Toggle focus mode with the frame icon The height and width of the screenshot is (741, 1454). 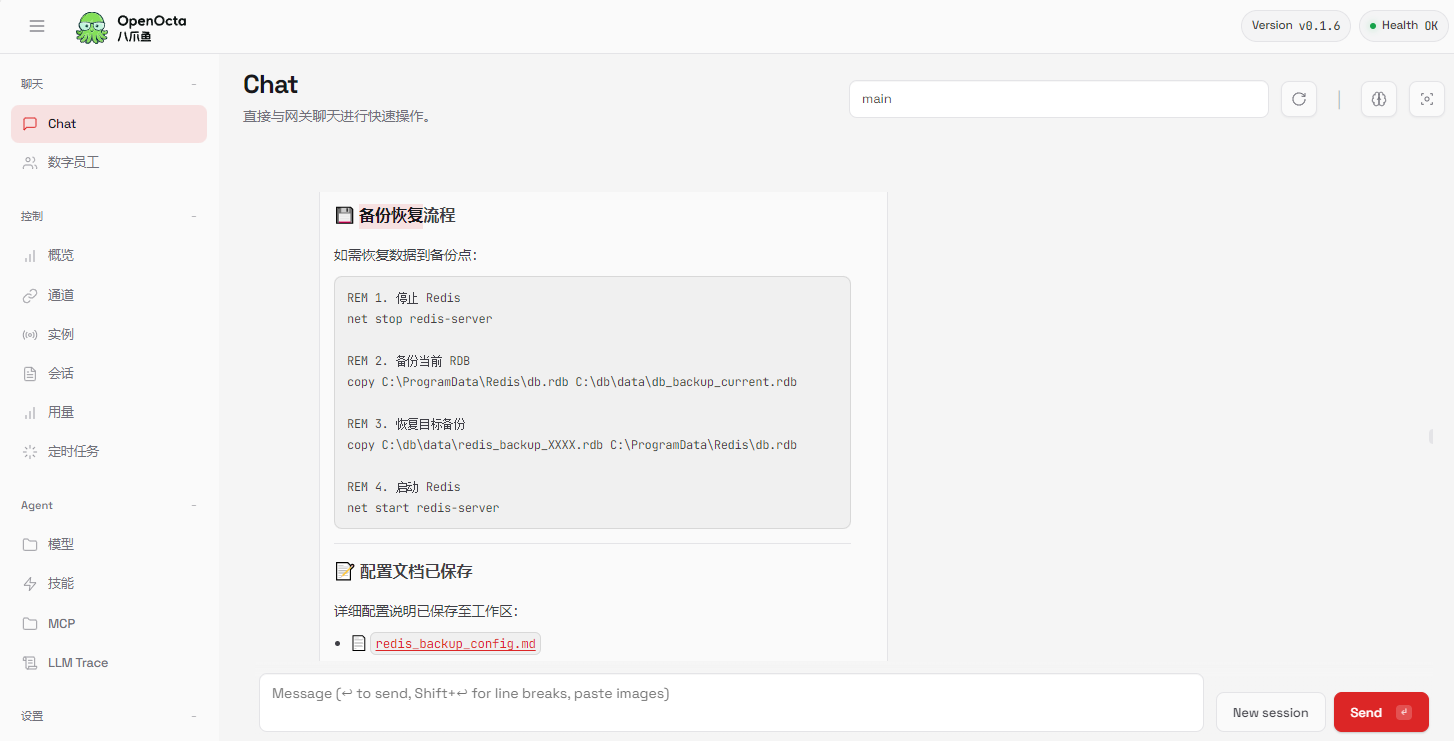pyautogui.click(x=1427, y=99)
